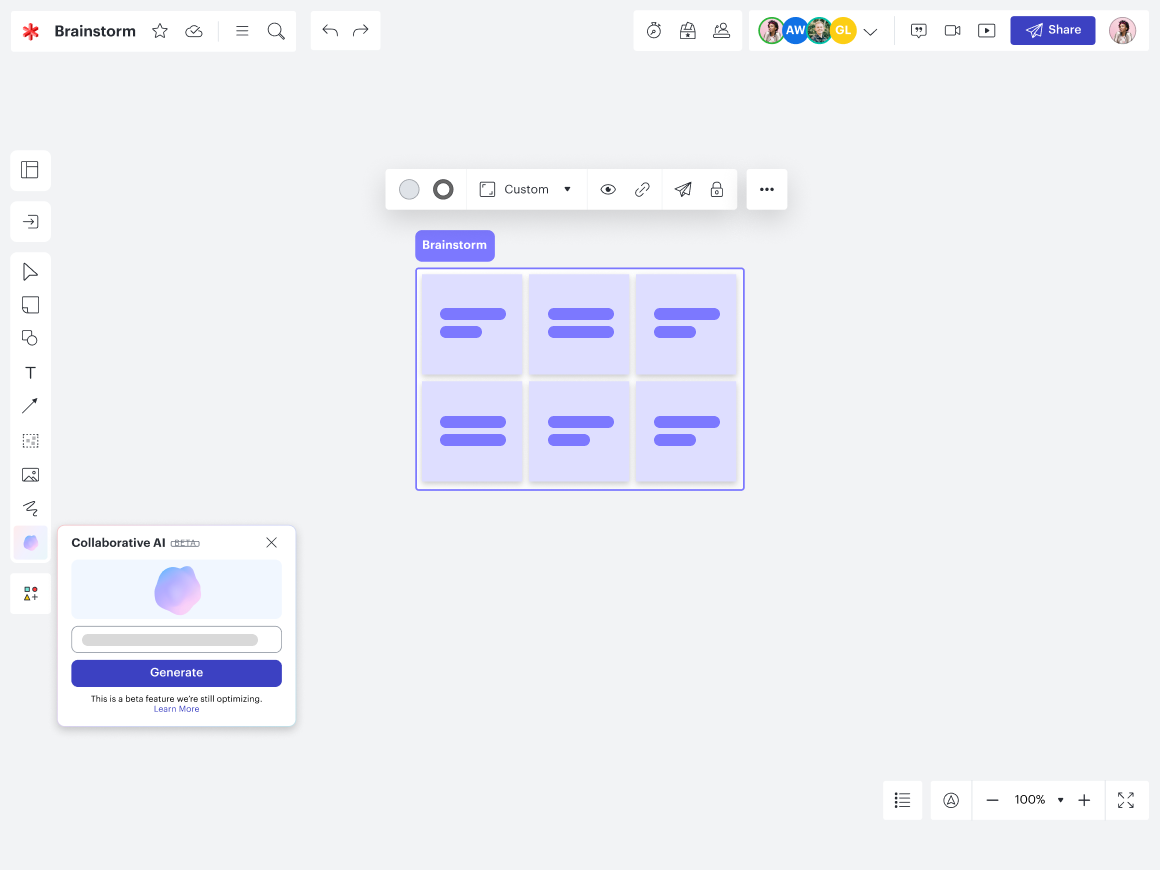
Task: Choose the freehand drawing tool
Action: tap(30, 509)
